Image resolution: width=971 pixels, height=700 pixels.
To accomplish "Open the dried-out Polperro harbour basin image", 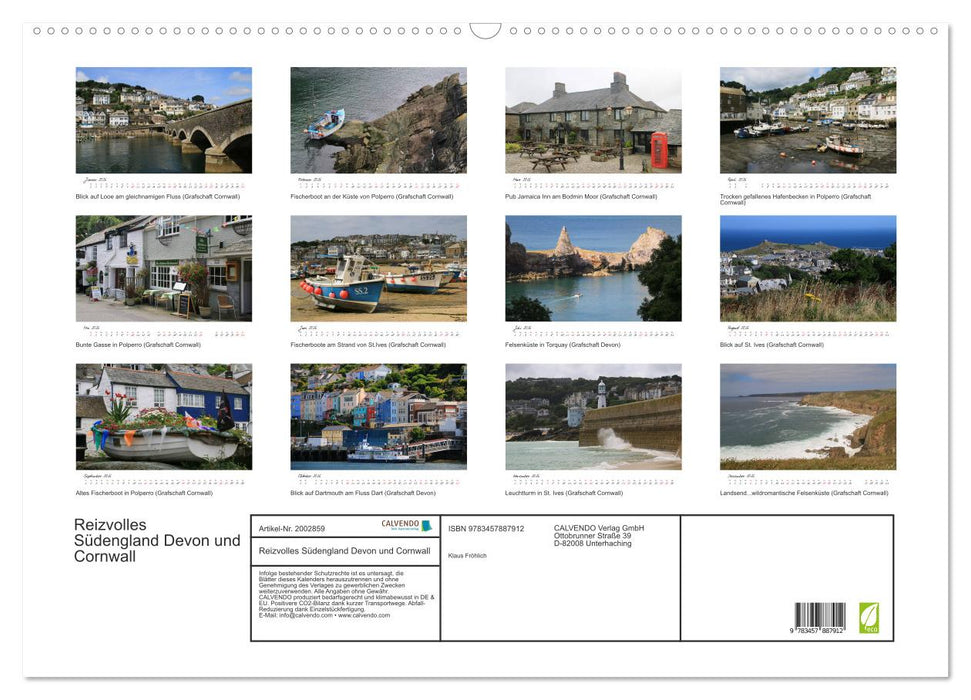I will click(806, 119).
